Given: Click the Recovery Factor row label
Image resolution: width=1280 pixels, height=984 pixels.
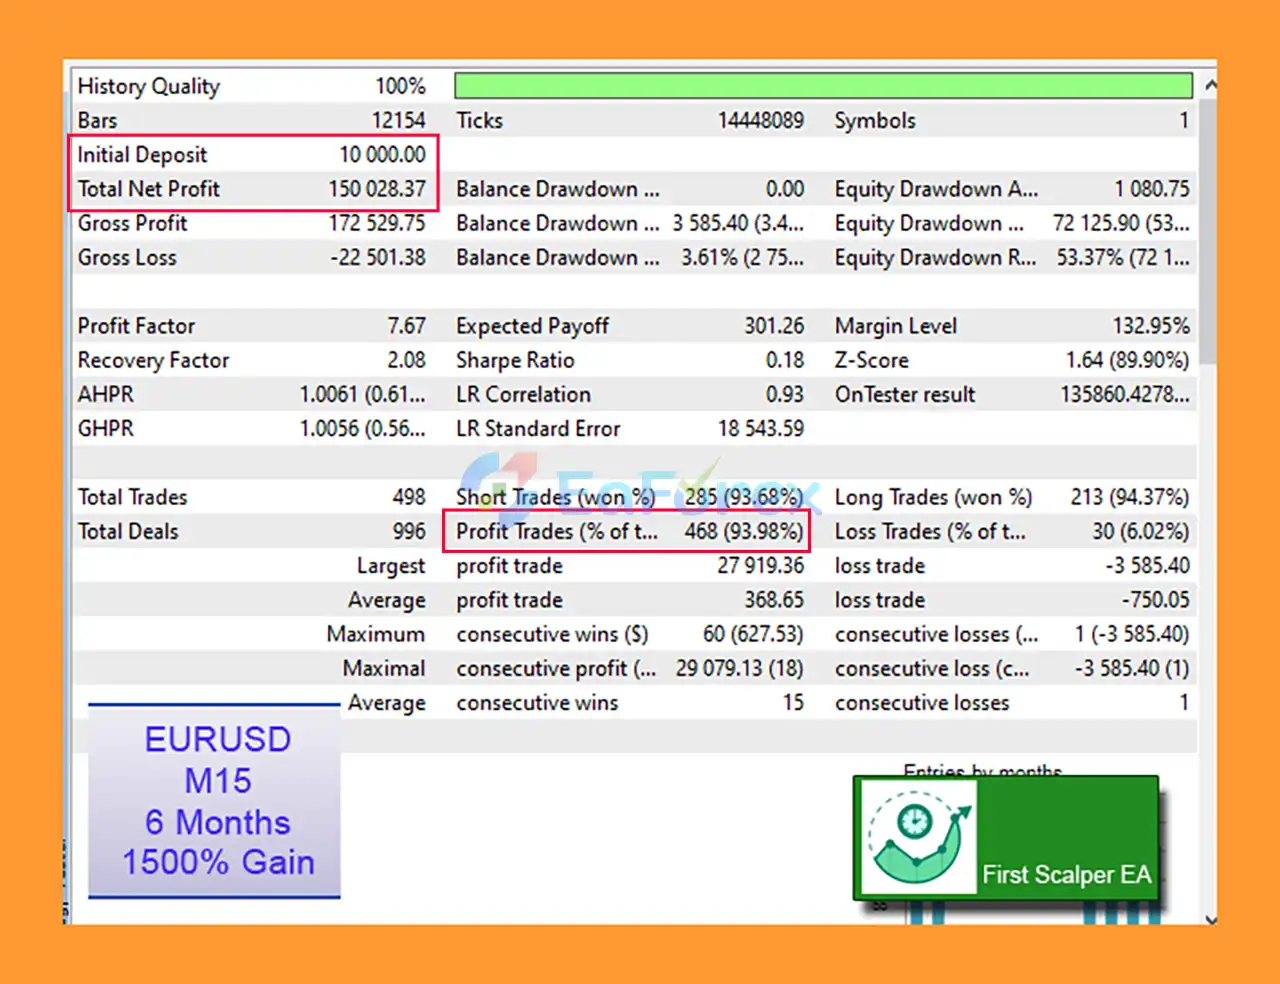Looking at the screenshot, I should tap(154, 360).
